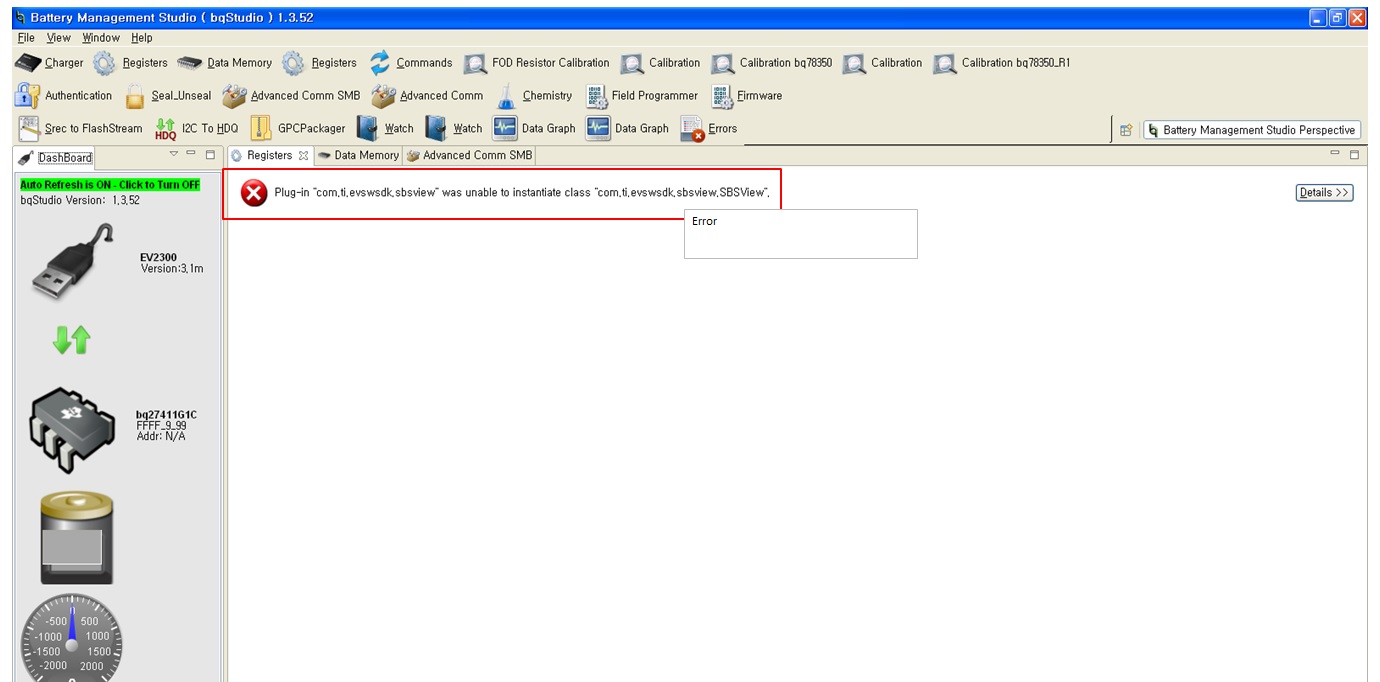Switch to Advanced Comm SMB tab
The height and width of the screenshot is (682, 1380).
(x=470, y=156)
